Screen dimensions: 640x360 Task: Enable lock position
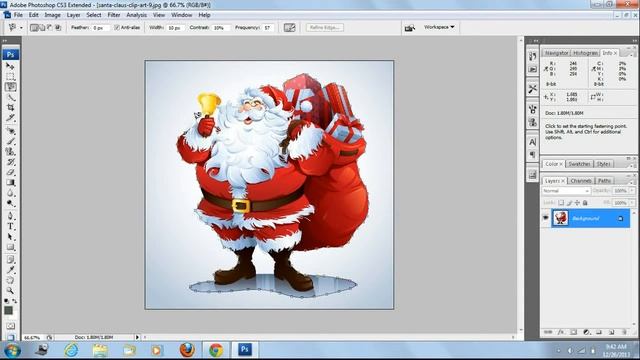(577, 202)
